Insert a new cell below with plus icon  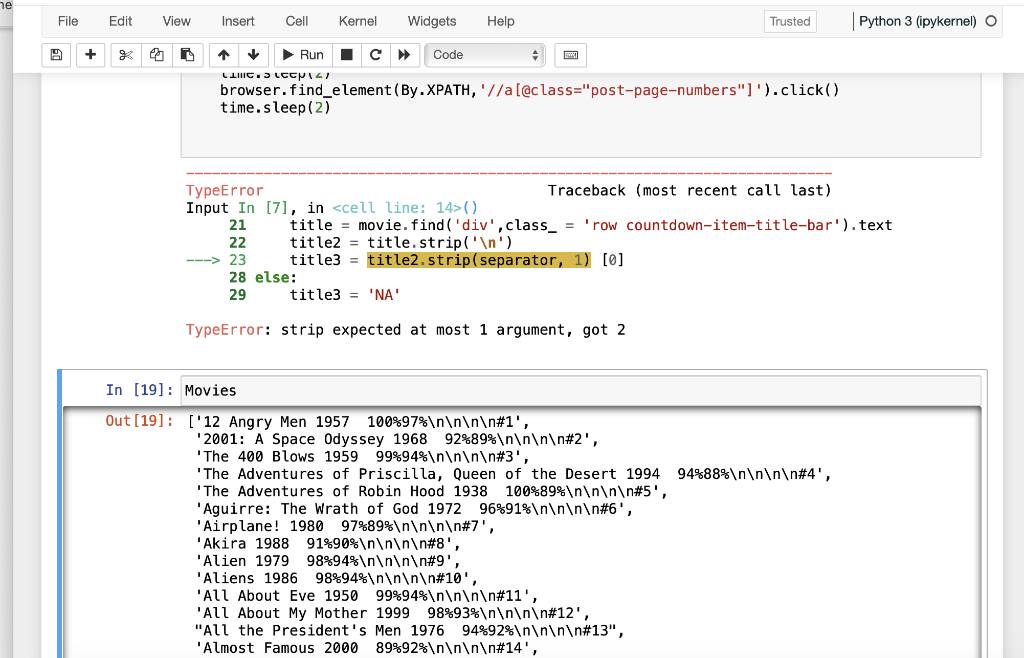point(90,55)
